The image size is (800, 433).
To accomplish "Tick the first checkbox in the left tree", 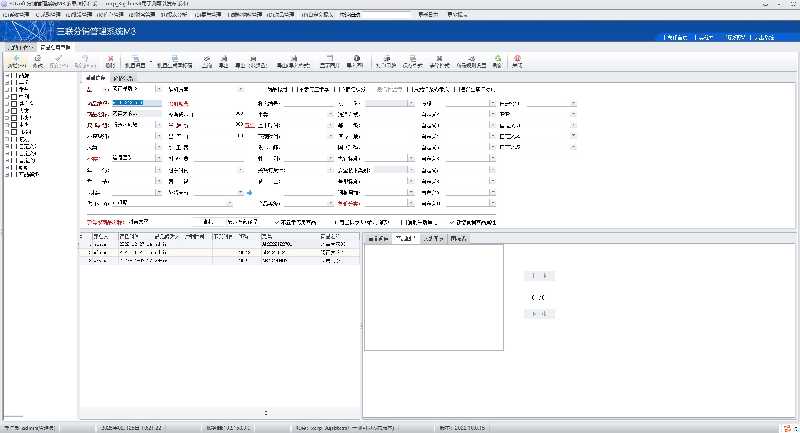I will [16, 76].
